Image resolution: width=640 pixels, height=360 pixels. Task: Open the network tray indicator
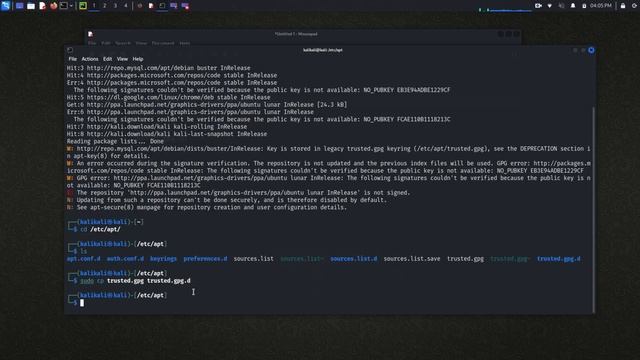tap(549, 6)
